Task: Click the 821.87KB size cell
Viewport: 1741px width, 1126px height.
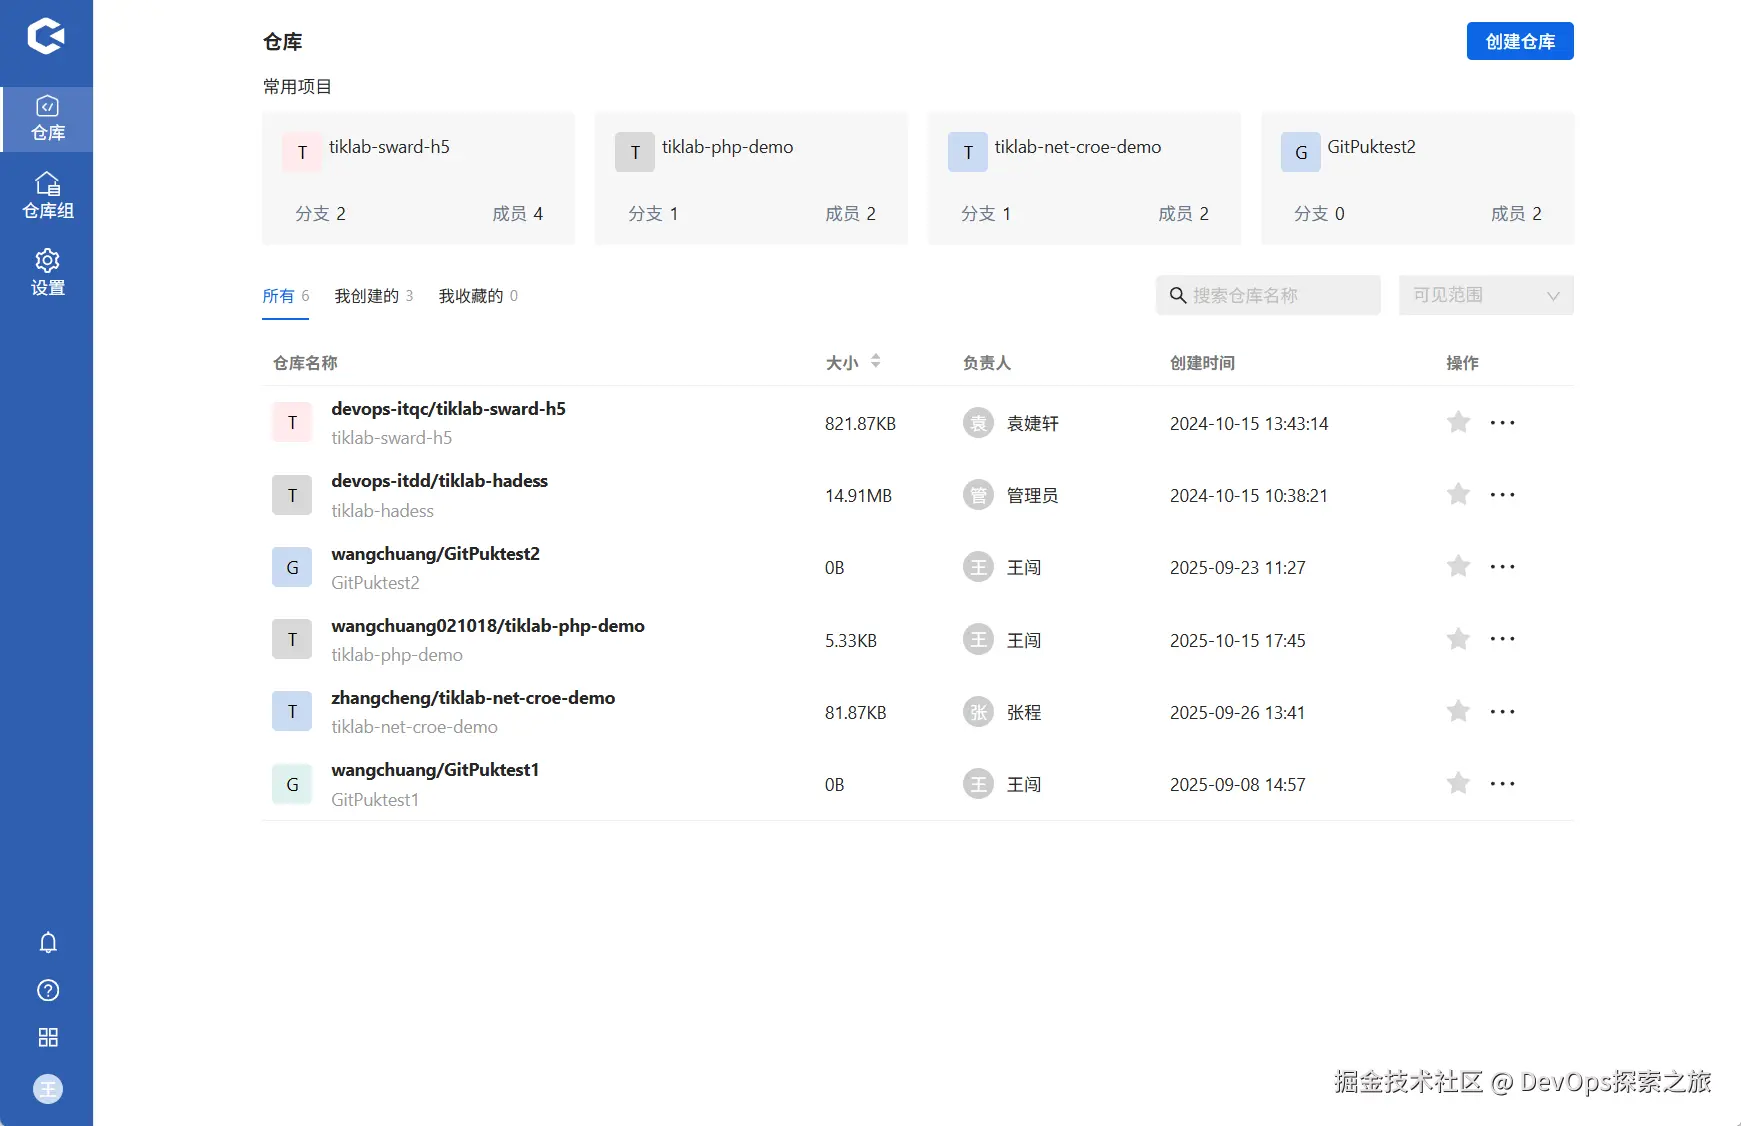Action: coord(860,424)
